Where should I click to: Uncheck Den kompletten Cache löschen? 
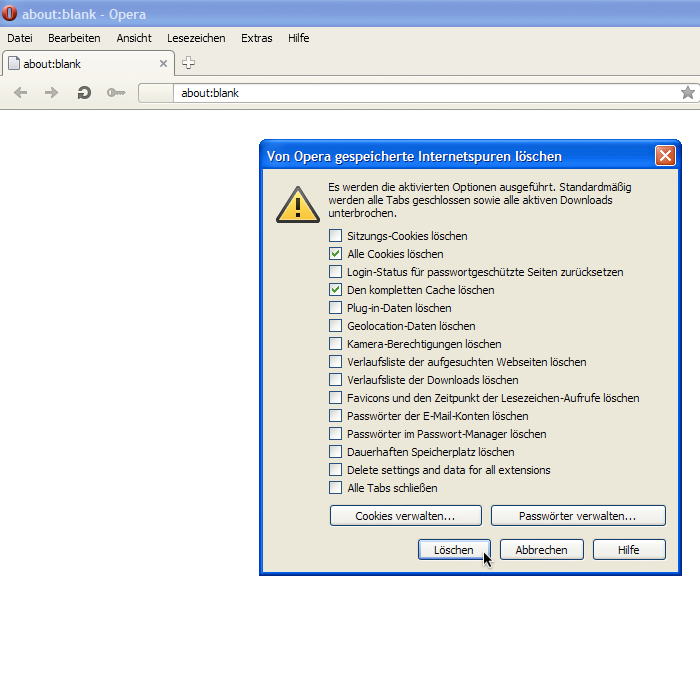335,289
